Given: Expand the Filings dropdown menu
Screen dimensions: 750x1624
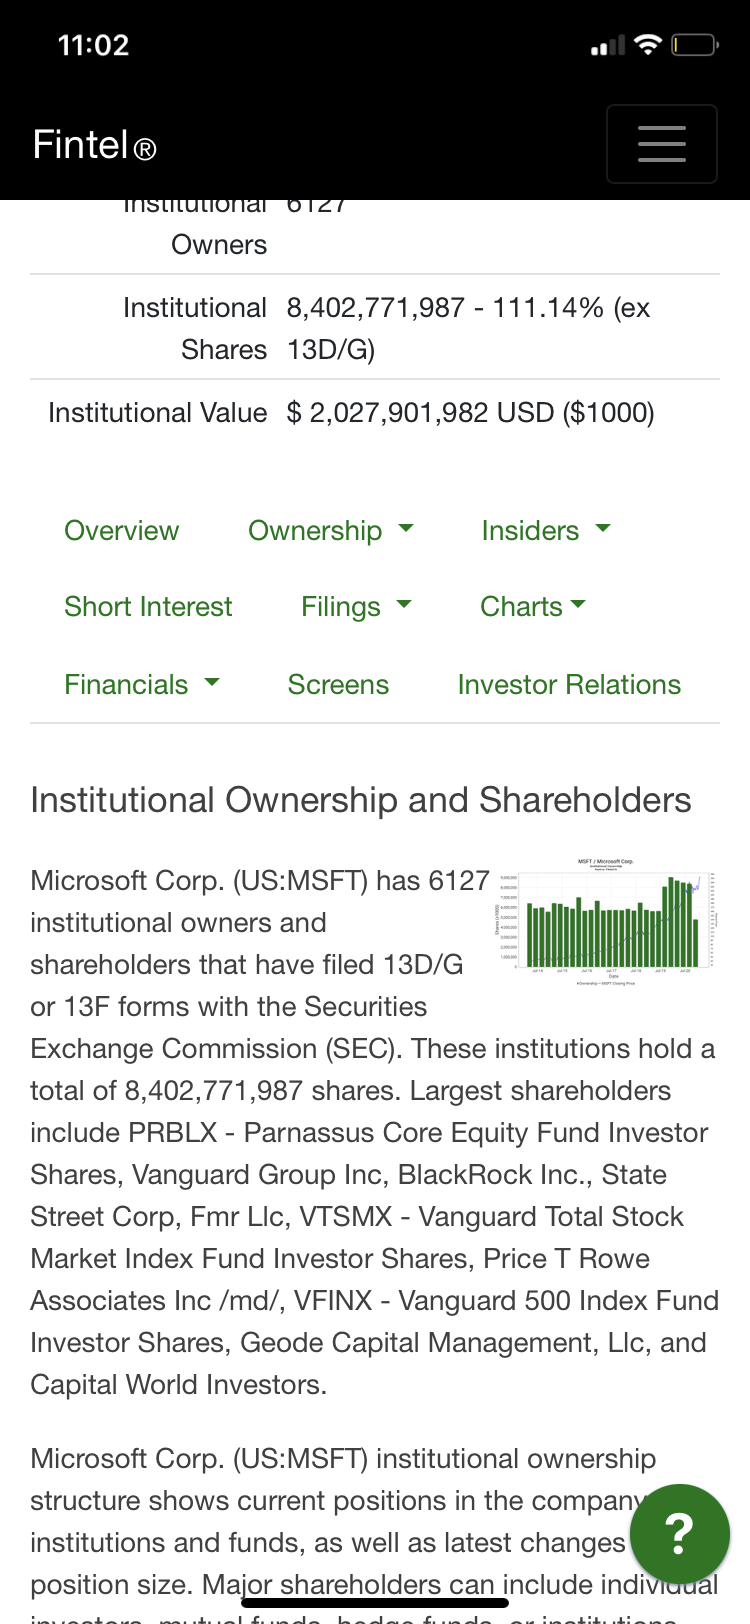Looking at the screenshot, I should coord(356,607).
